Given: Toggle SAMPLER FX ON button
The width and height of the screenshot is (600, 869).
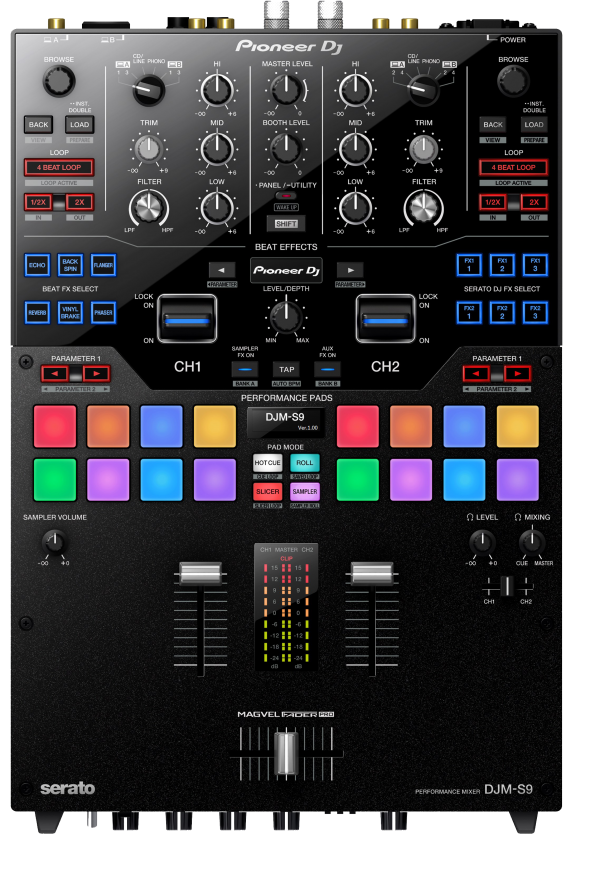Looking at the screenshot, I should pyautogui.click(x=245, y=369).
